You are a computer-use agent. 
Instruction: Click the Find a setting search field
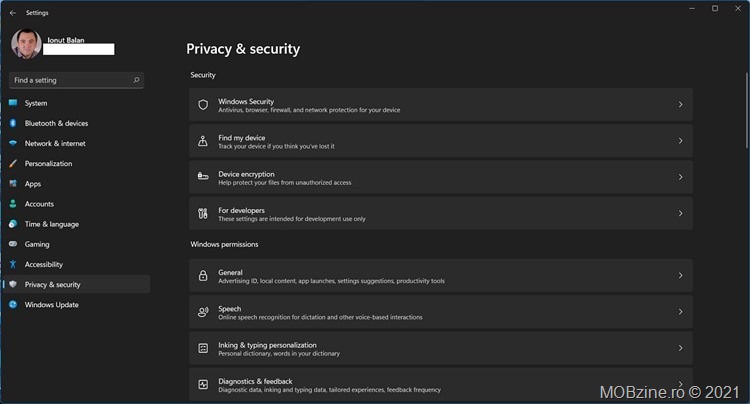76,80
